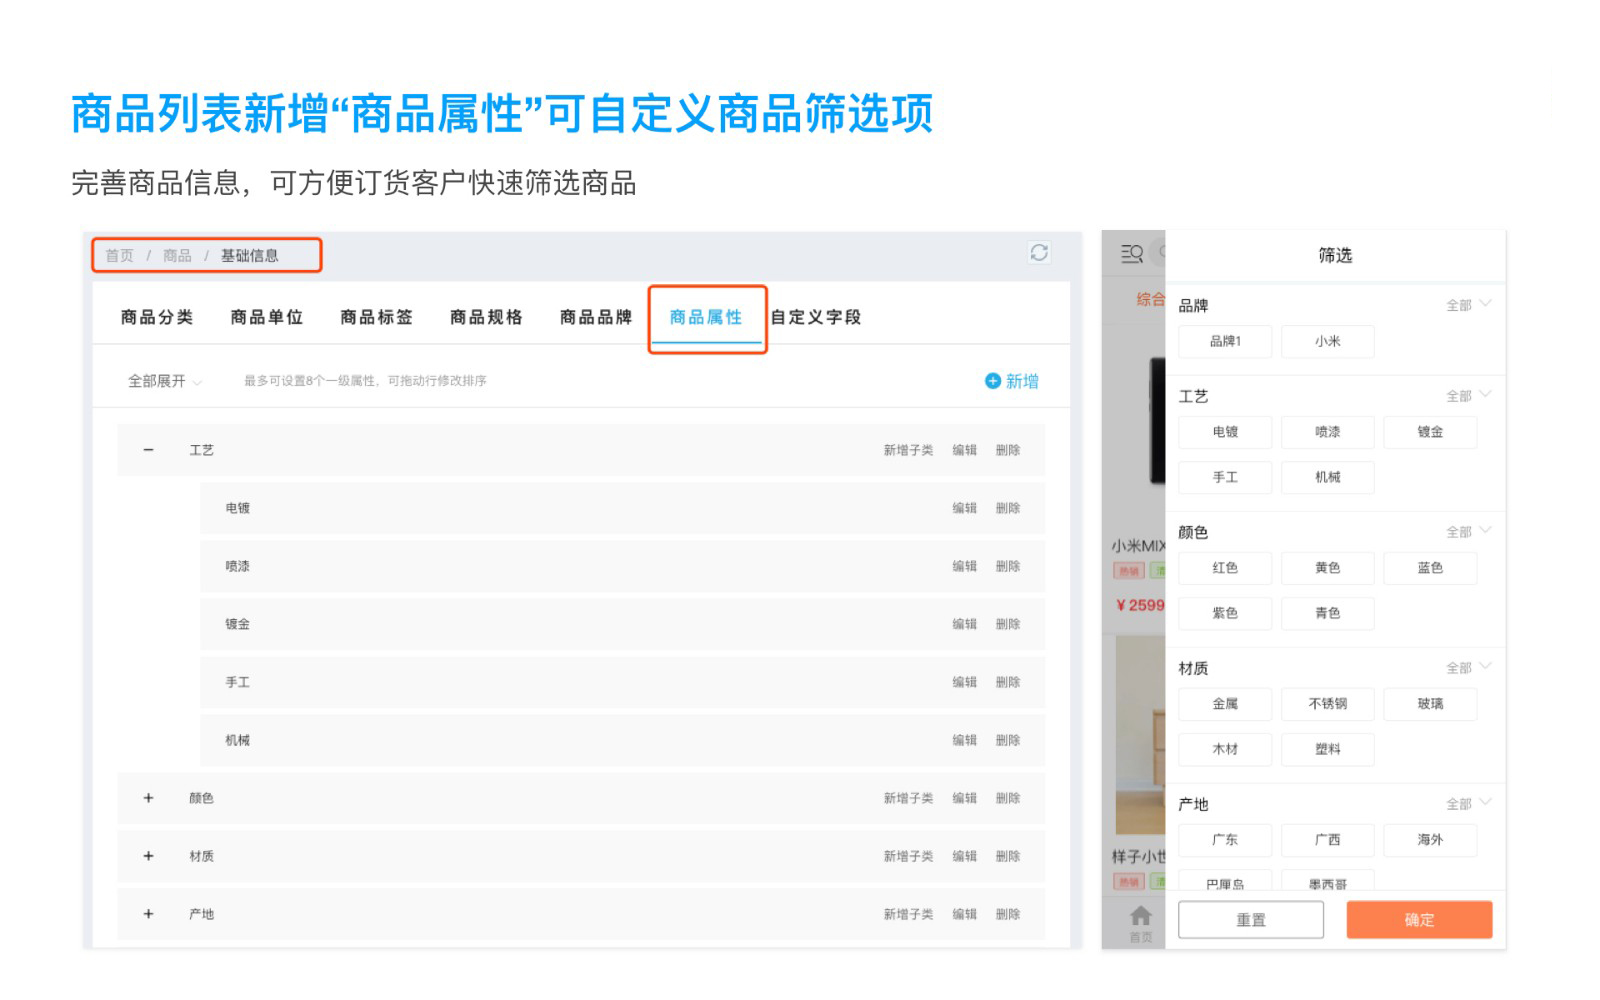The width and height of the screenshot is (1600, 1000).
Task: Click the search list icon in mobile header
Action: point(1131,254)
